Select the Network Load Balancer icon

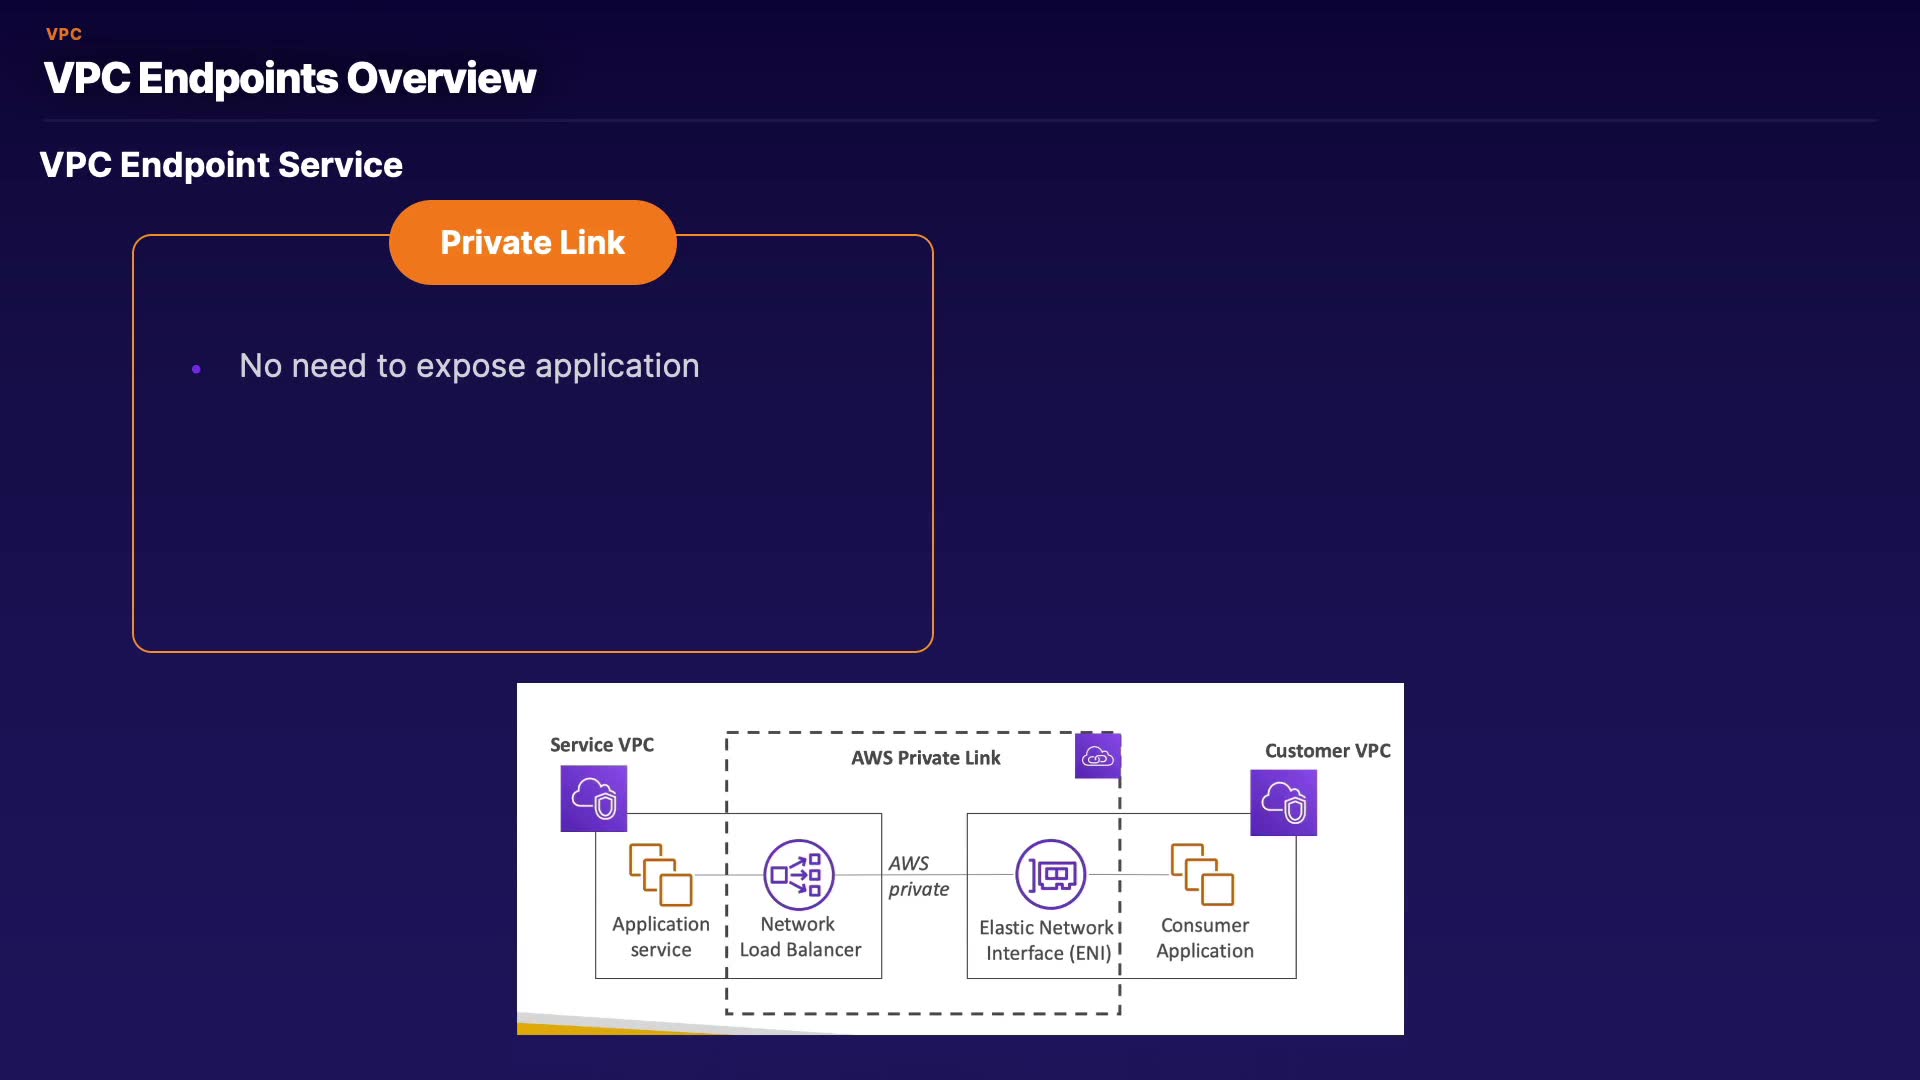click(x=798, y=874)
